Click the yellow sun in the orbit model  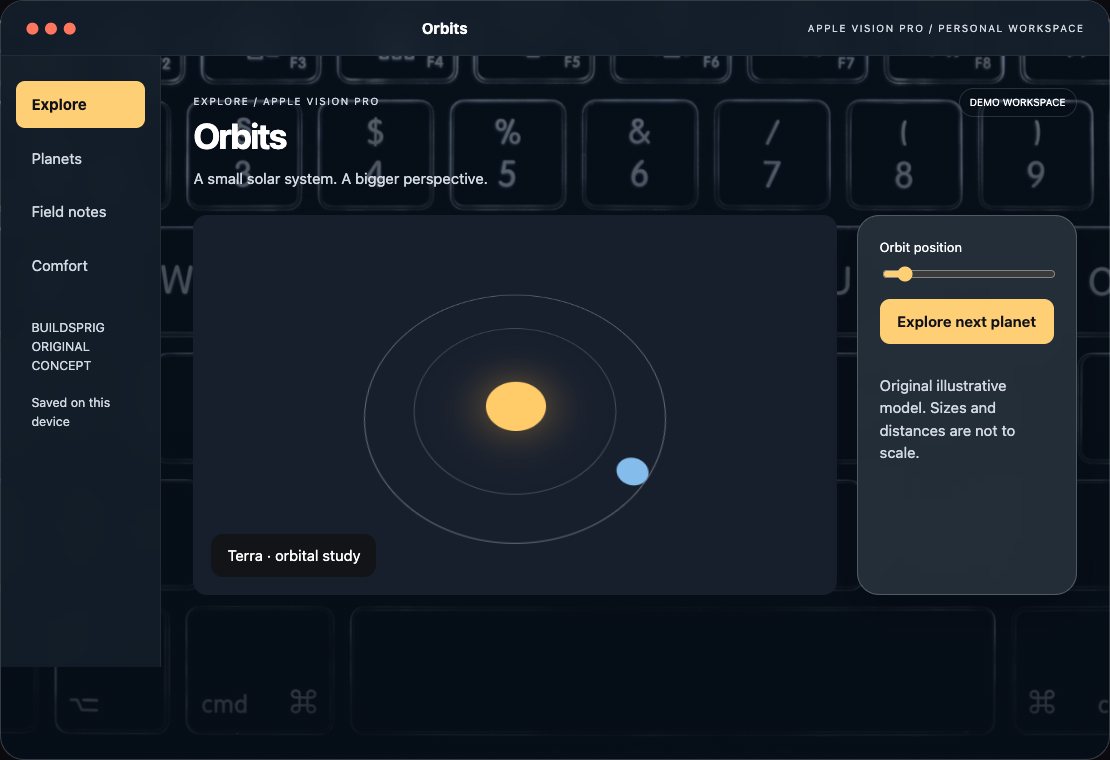pyautogui.click(x=515, y=406)
